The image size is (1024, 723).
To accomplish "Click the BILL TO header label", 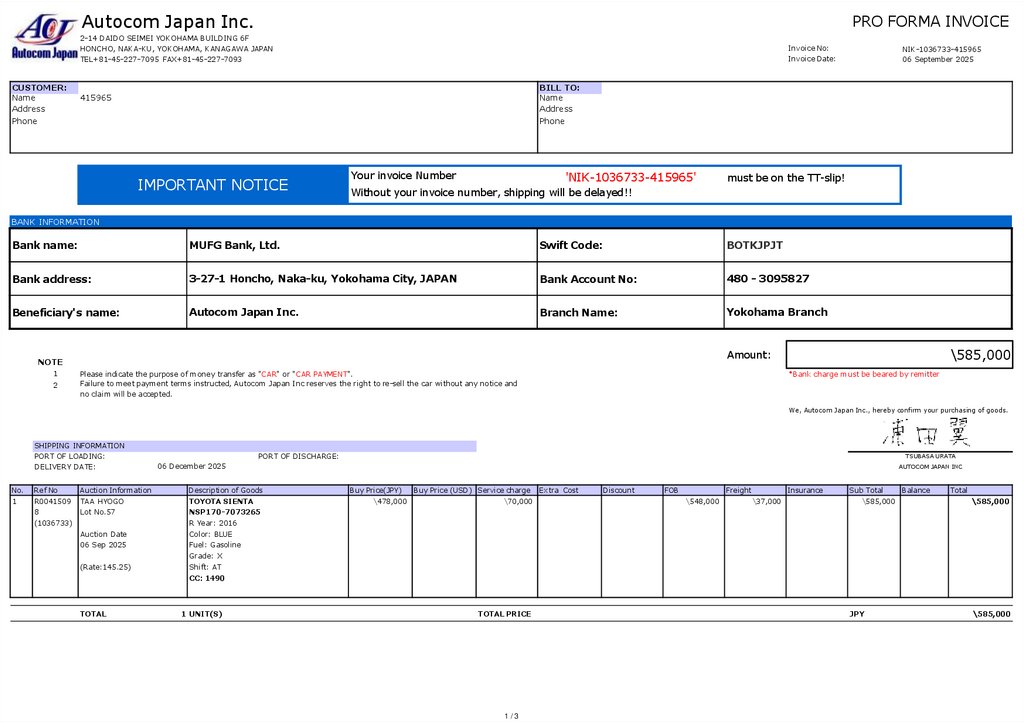I will point(559,88).
